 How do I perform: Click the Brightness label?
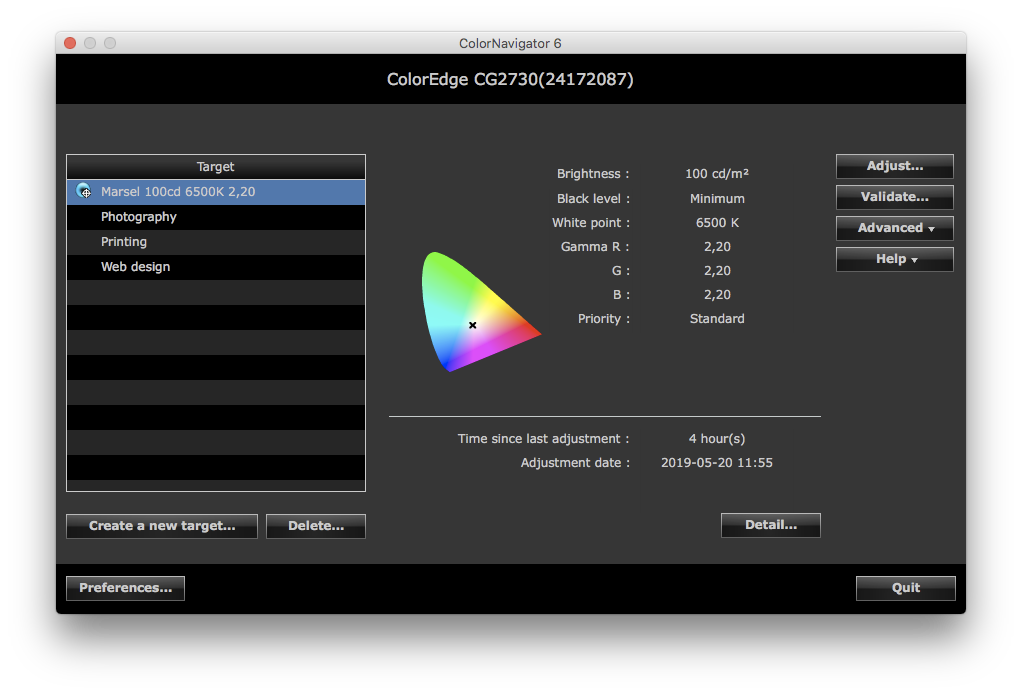[x=593, y=174]
